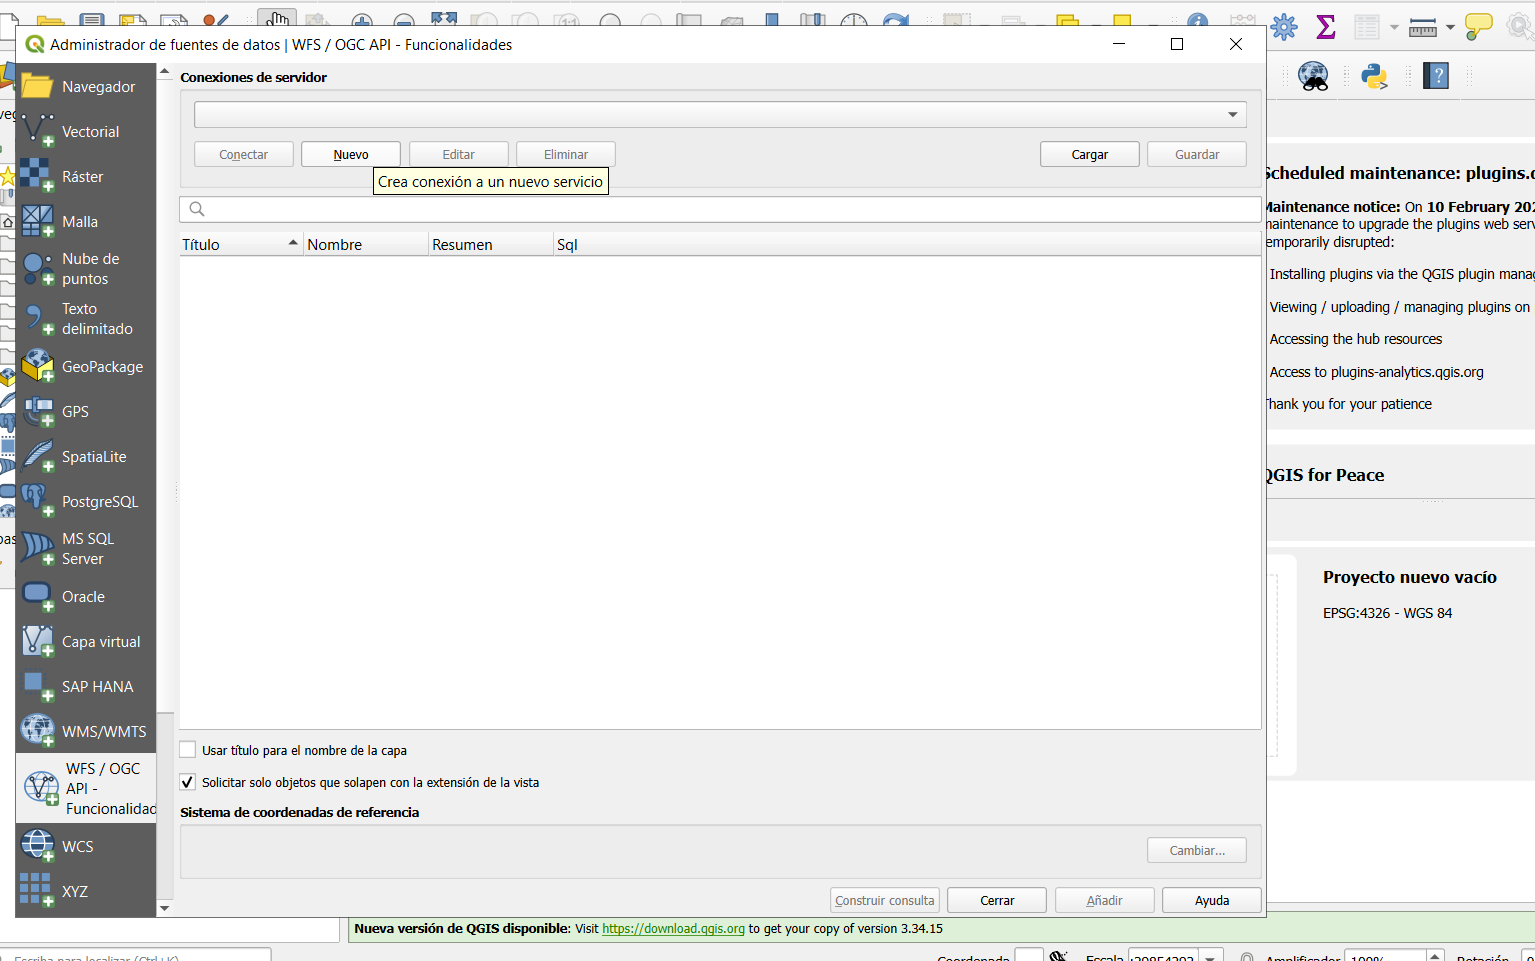Toggle the Map Tips speech bubble icon
This screenshot has height=961, width=1535.
1478,27
